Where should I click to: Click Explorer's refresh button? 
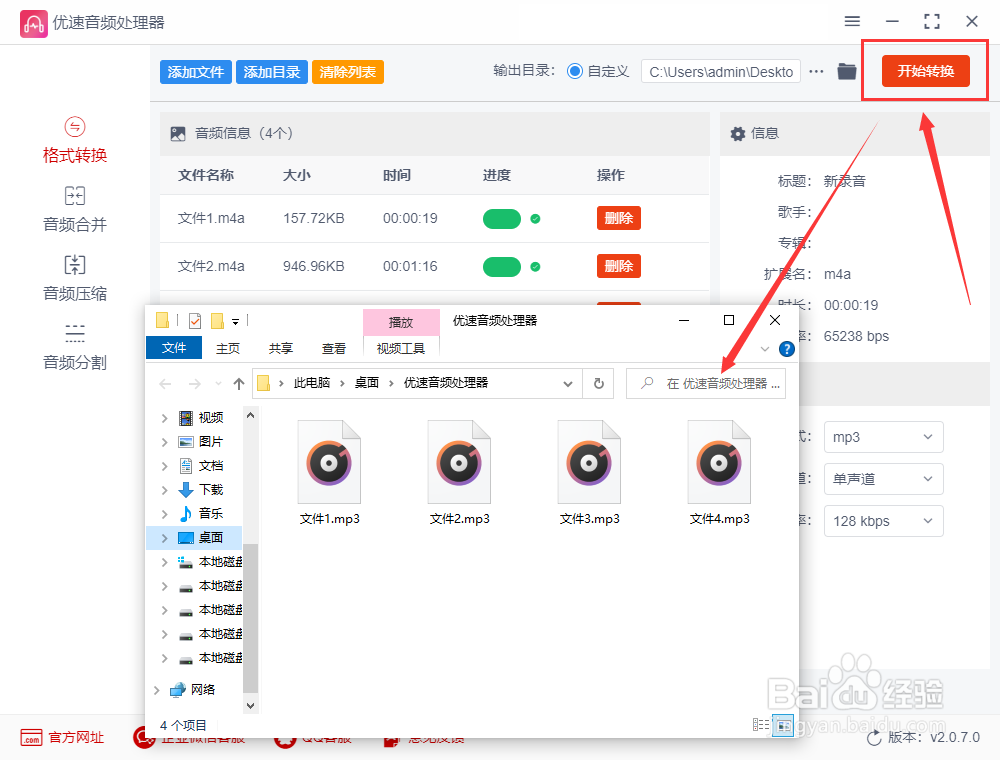point(598,383)
